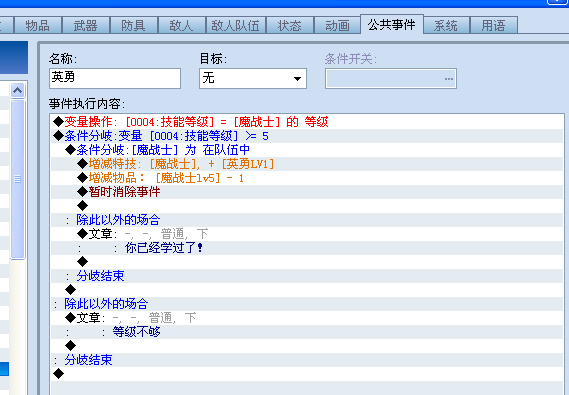The image size is (569, 395).
Task: Select the indented 分歧结束 line
Action: tap(307, 276)
